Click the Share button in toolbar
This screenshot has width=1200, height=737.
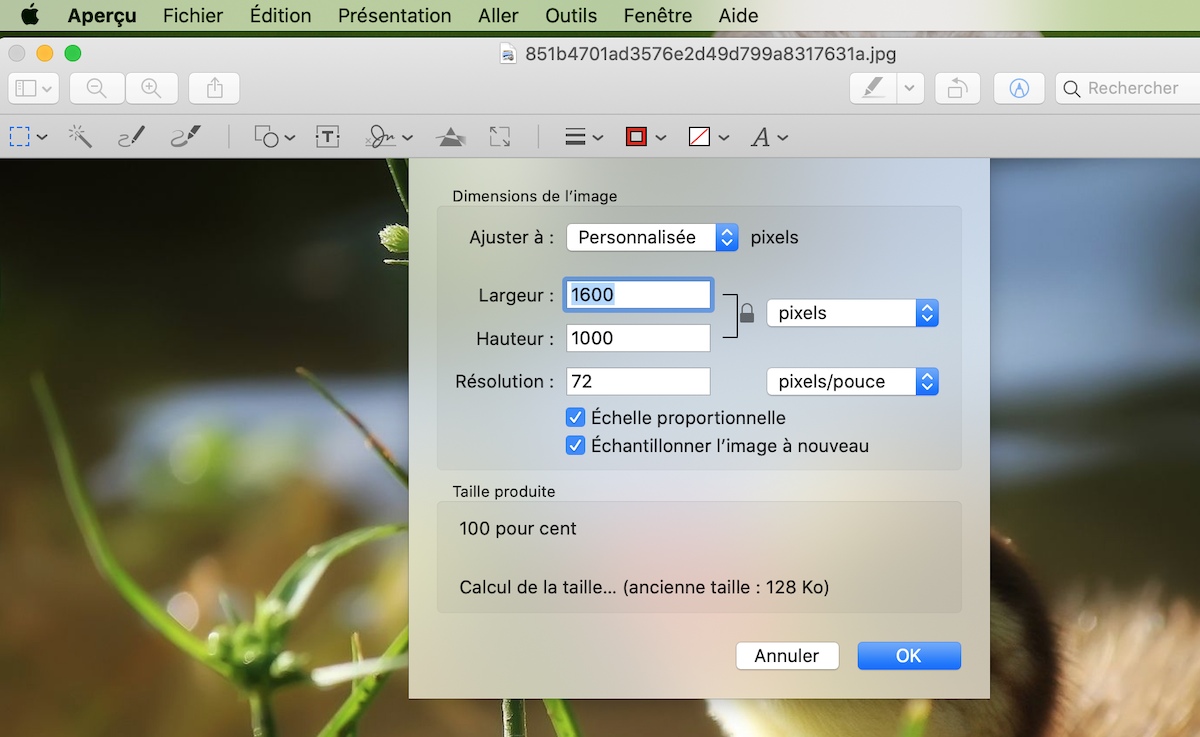214,88
